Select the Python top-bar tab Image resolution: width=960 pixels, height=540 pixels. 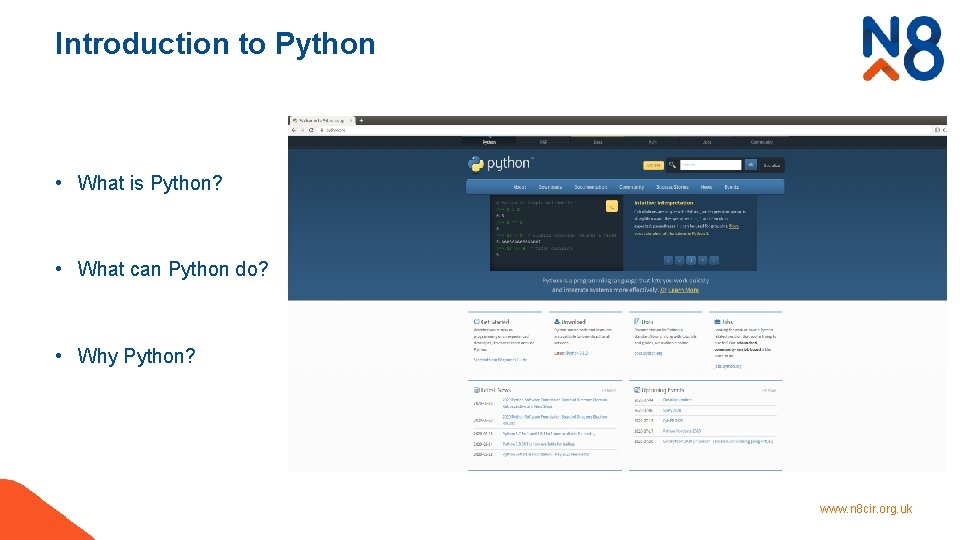click(489, 142)
